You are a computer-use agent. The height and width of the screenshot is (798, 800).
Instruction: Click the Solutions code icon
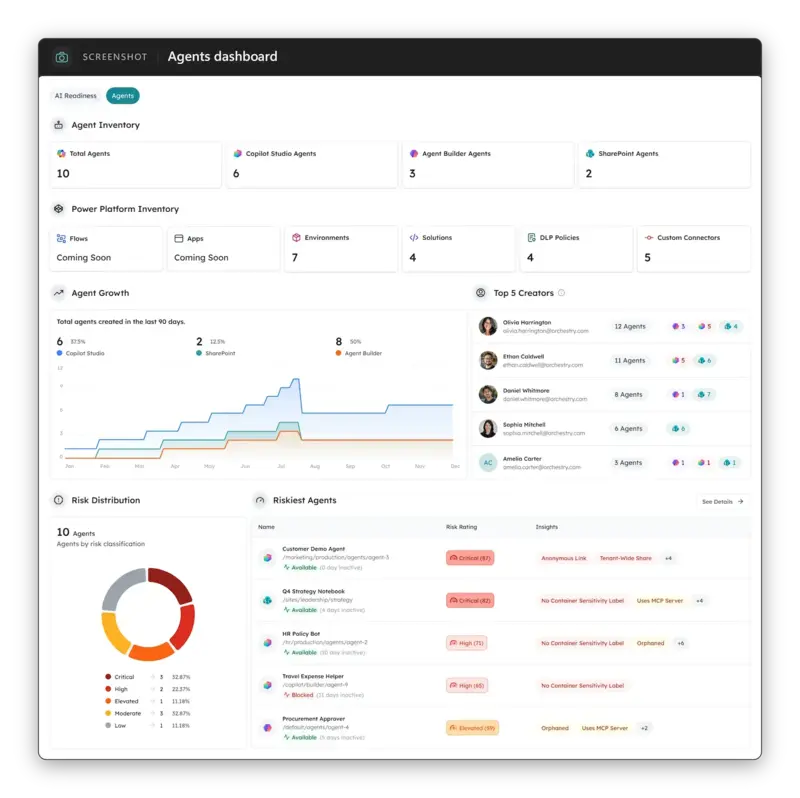click(x=414, y=238)
